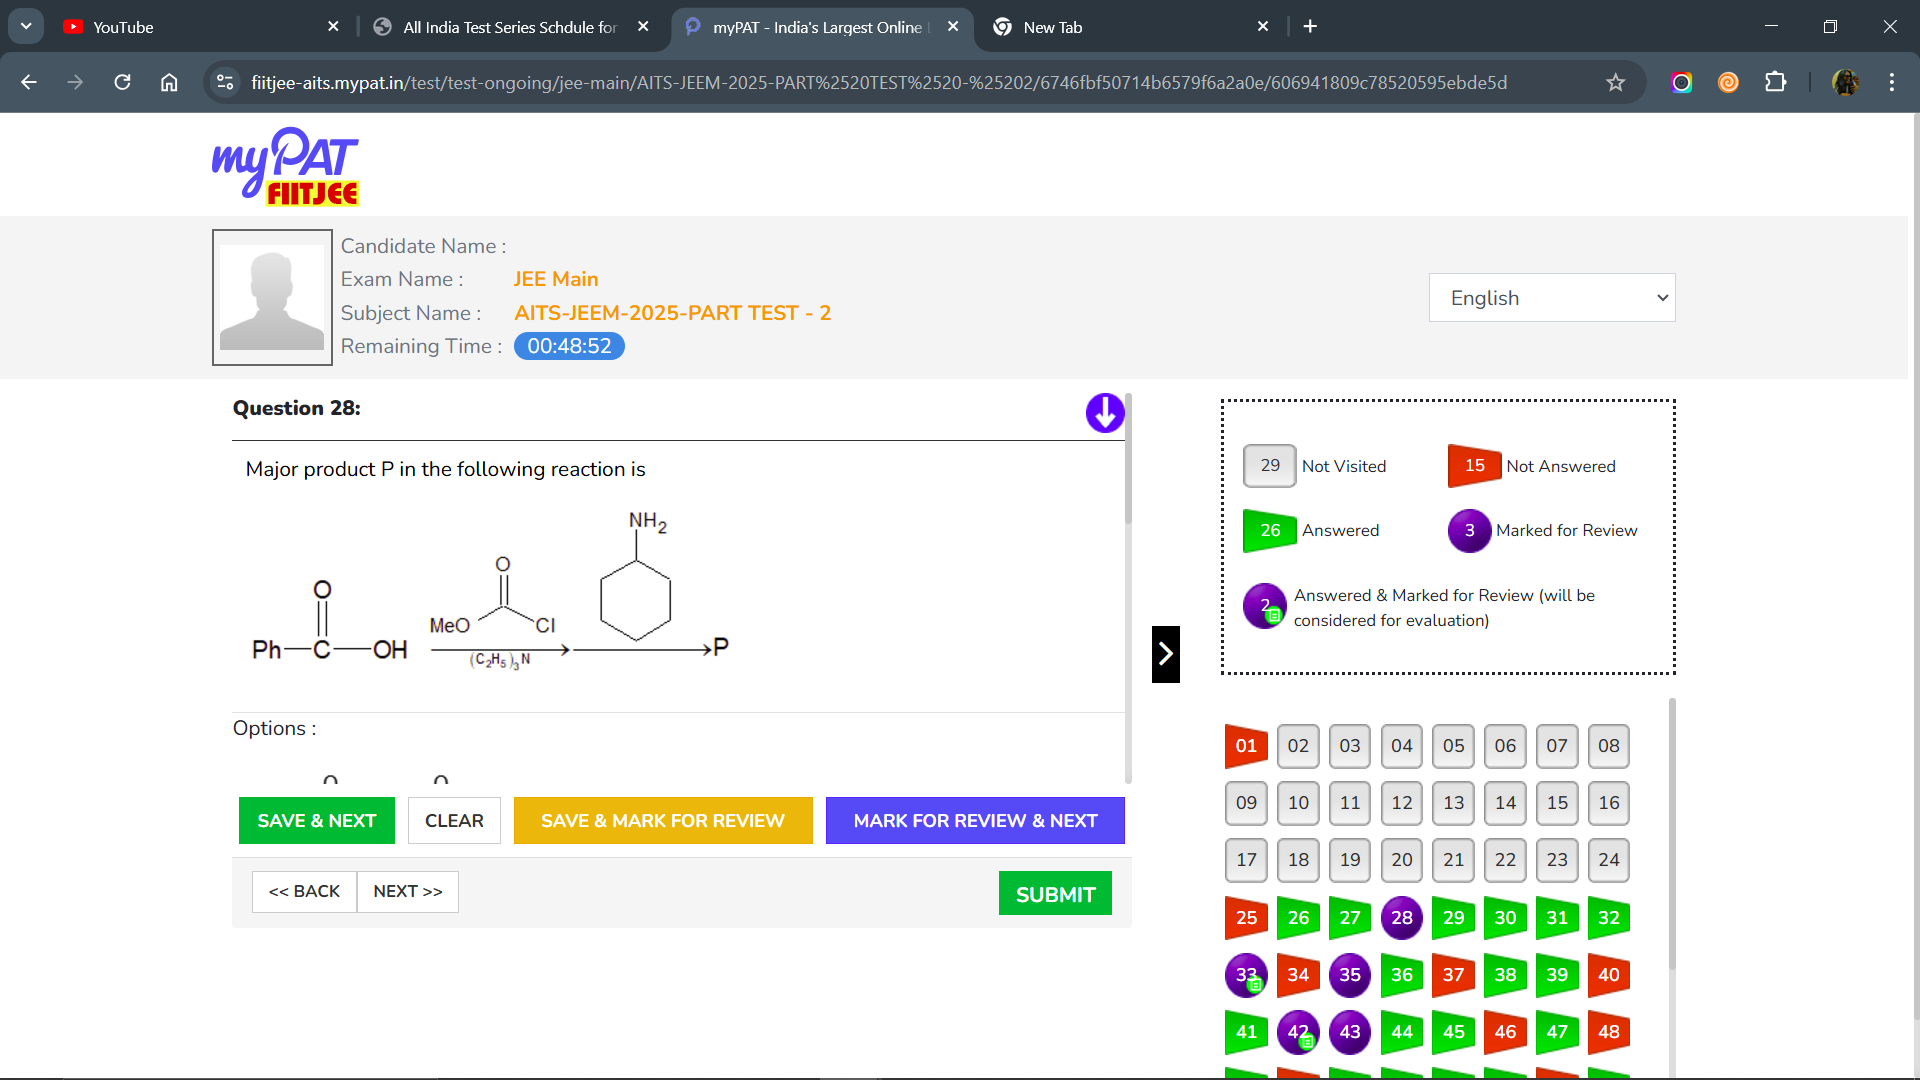Open Chrome three-dot menu
This screenshot has width=1920, height=1080.
[x=1891, y=82]
